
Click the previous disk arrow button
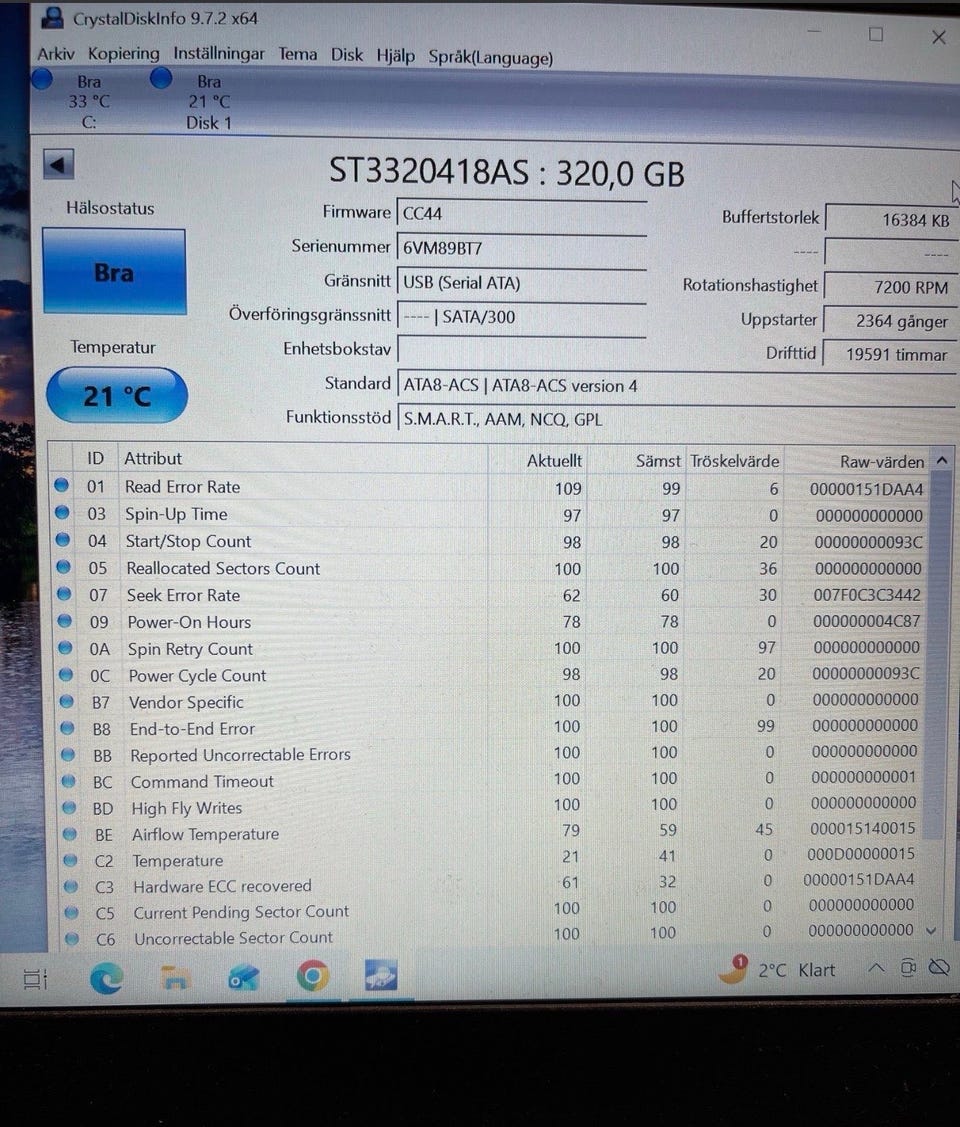click(59, 165)
